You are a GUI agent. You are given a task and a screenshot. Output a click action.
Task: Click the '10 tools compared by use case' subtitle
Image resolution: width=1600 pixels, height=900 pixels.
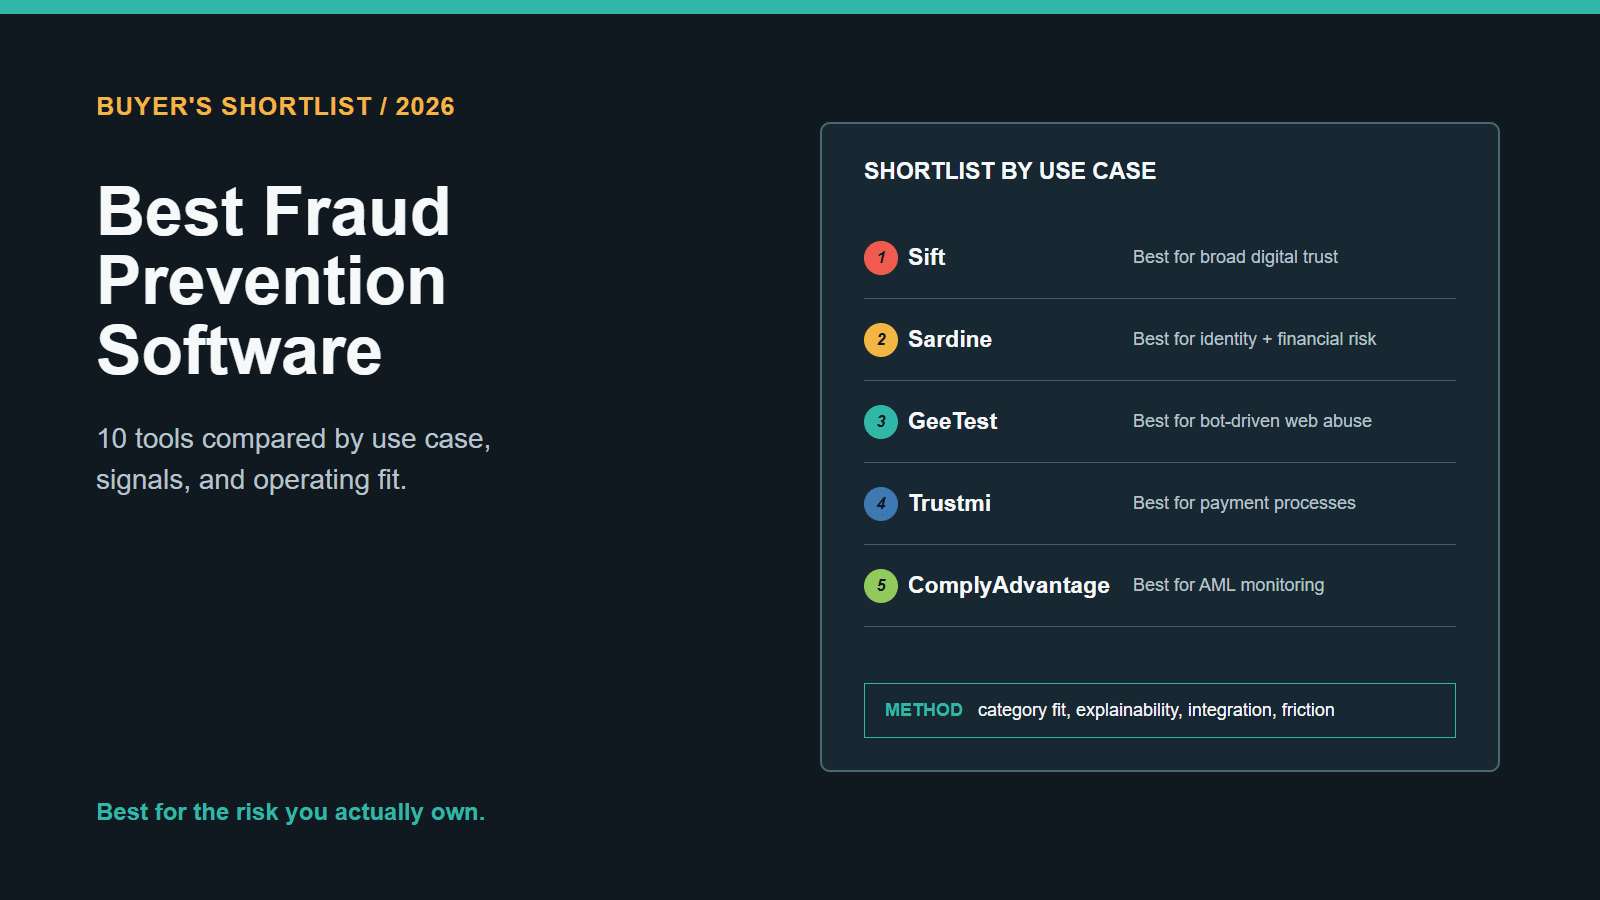(293, 459)
